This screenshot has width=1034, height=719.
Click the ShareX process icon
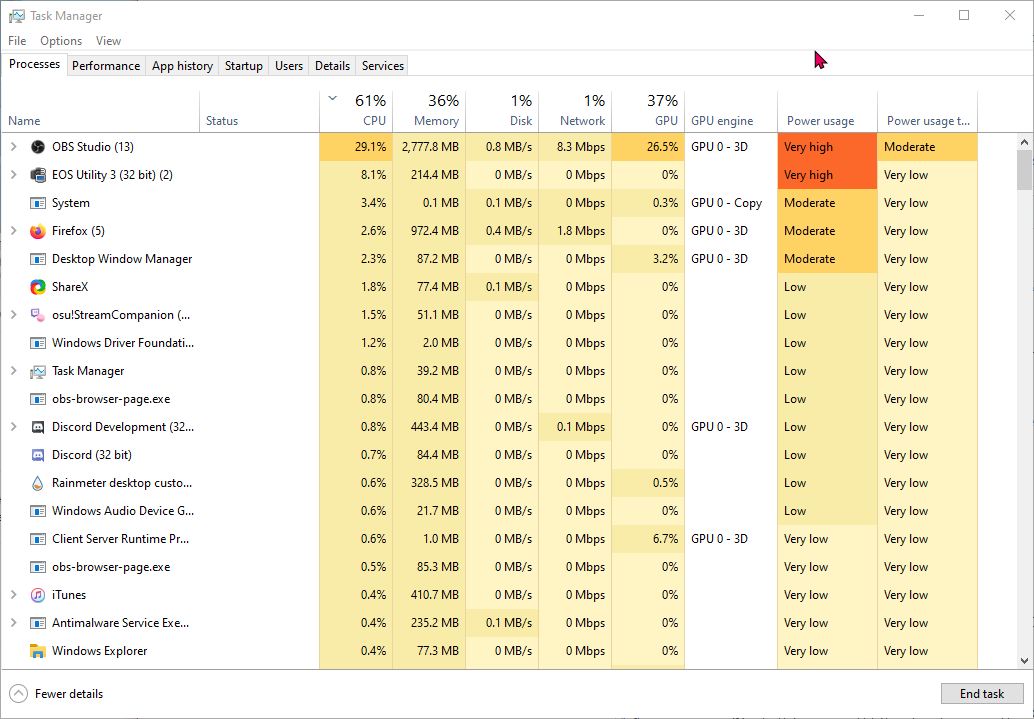tap(38, 287)
